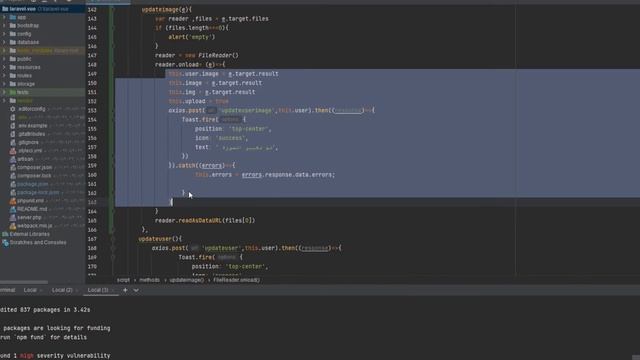Click the 'reader = new FileReader()' line
Image resolution: width=640 pixels, height=360 pixels.
tap(197, 55)
